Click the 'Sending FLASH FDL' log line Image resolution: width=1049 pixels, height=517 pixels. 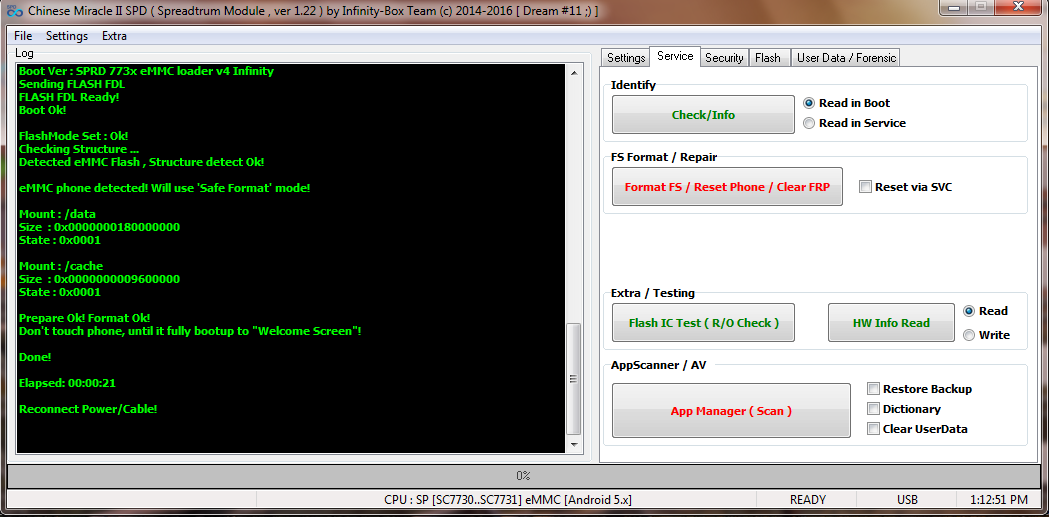[x=72, y=84]
